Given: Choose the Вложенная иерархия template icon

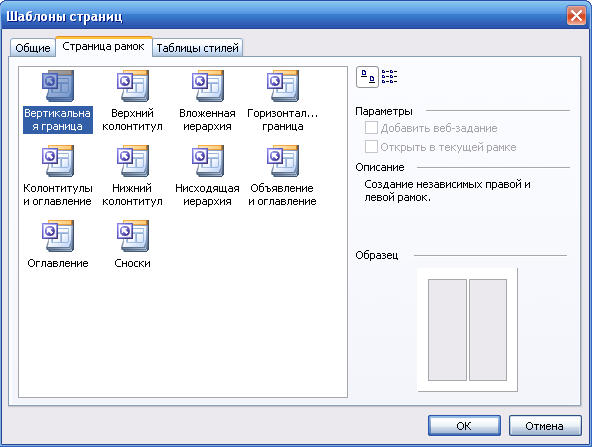Looking at the screenshot, I should 208,85.
